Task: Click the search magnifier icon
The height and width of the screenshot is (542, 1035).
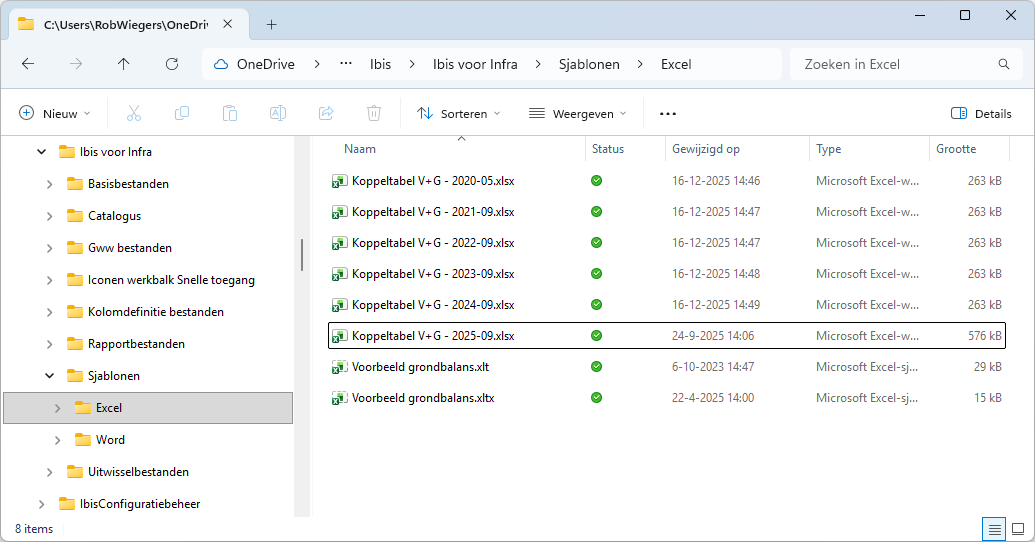Action: (1004, 64)
